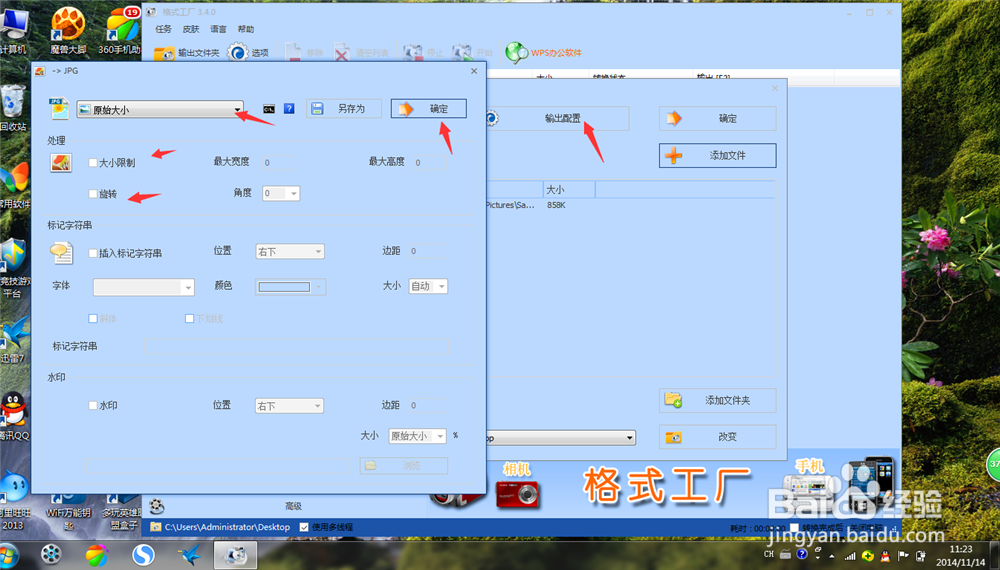Click the 改变 change button
The width and height of the screenshot is (1000, 570).
(717, 437)
